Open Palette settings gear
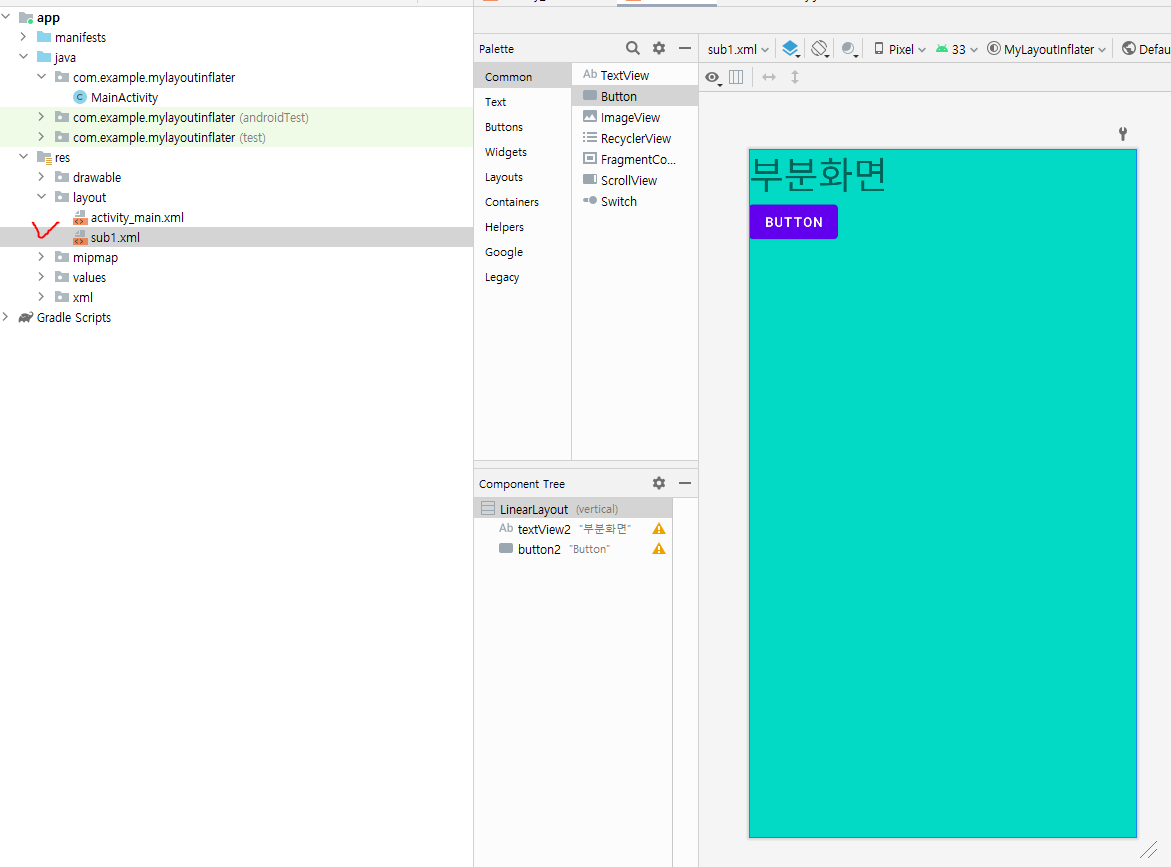Viewport: 1171px width, 867px height. [x=659, y=49]
